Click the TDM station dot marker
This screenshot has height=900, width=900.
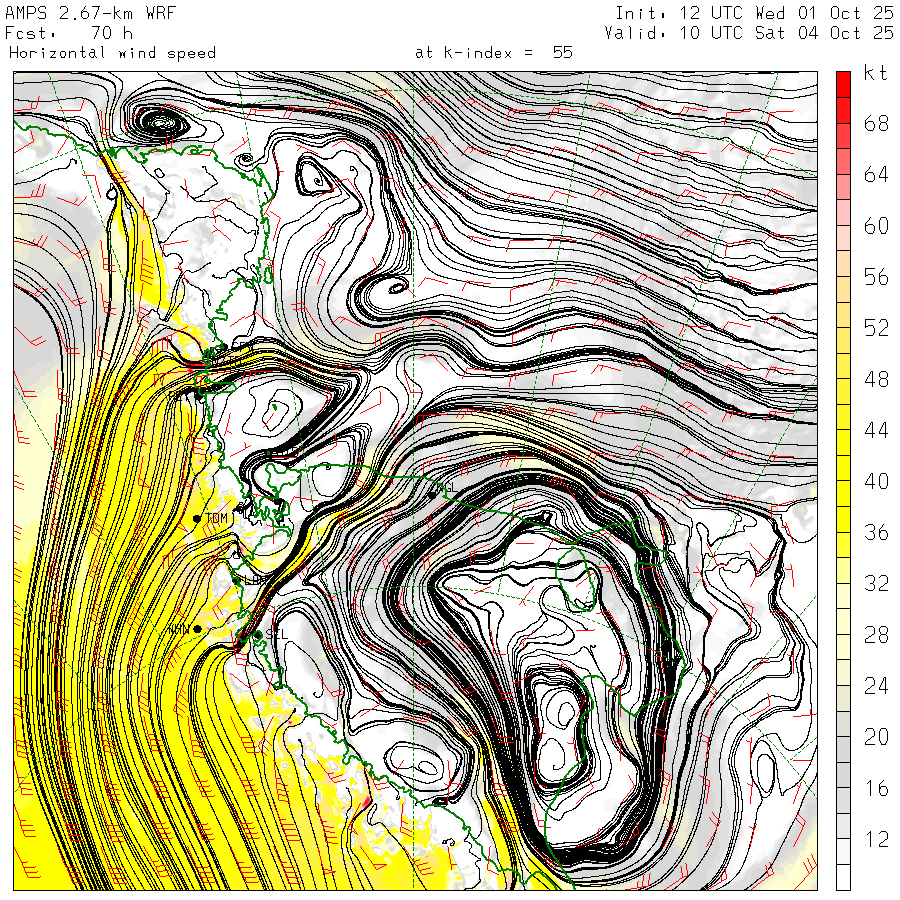pyautogui.click(x=197, y=518)
